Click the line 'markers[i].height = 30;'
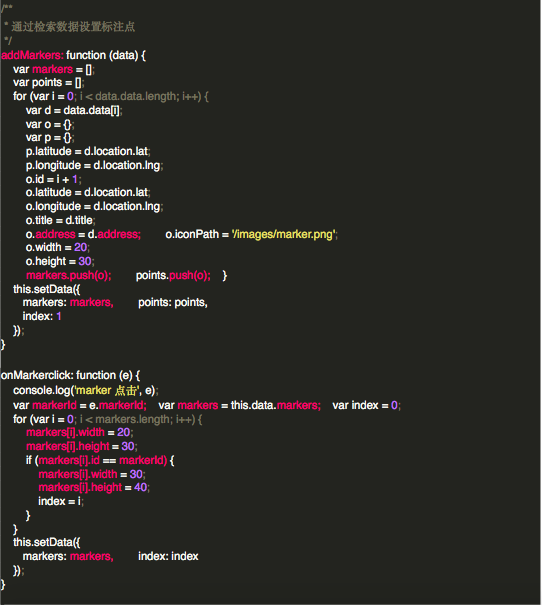Screen dimensions: 542x605 tap(82, 446)
